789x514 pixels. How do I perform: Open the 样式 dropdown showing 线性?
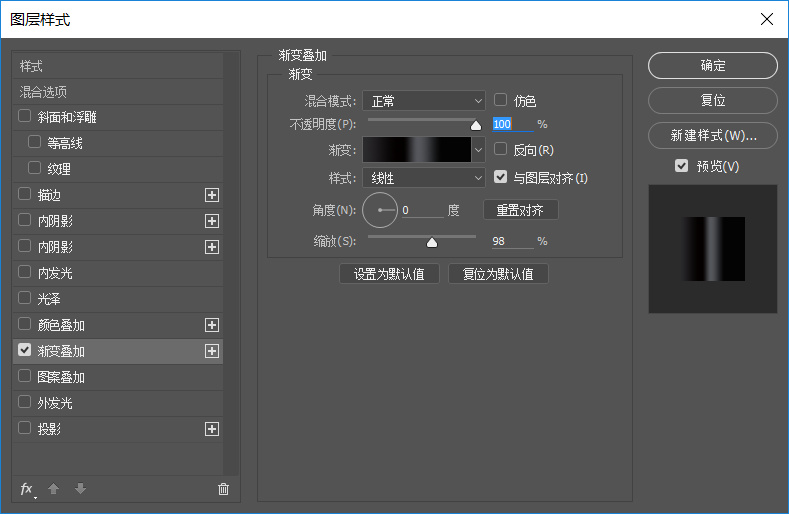coord(424,178)
